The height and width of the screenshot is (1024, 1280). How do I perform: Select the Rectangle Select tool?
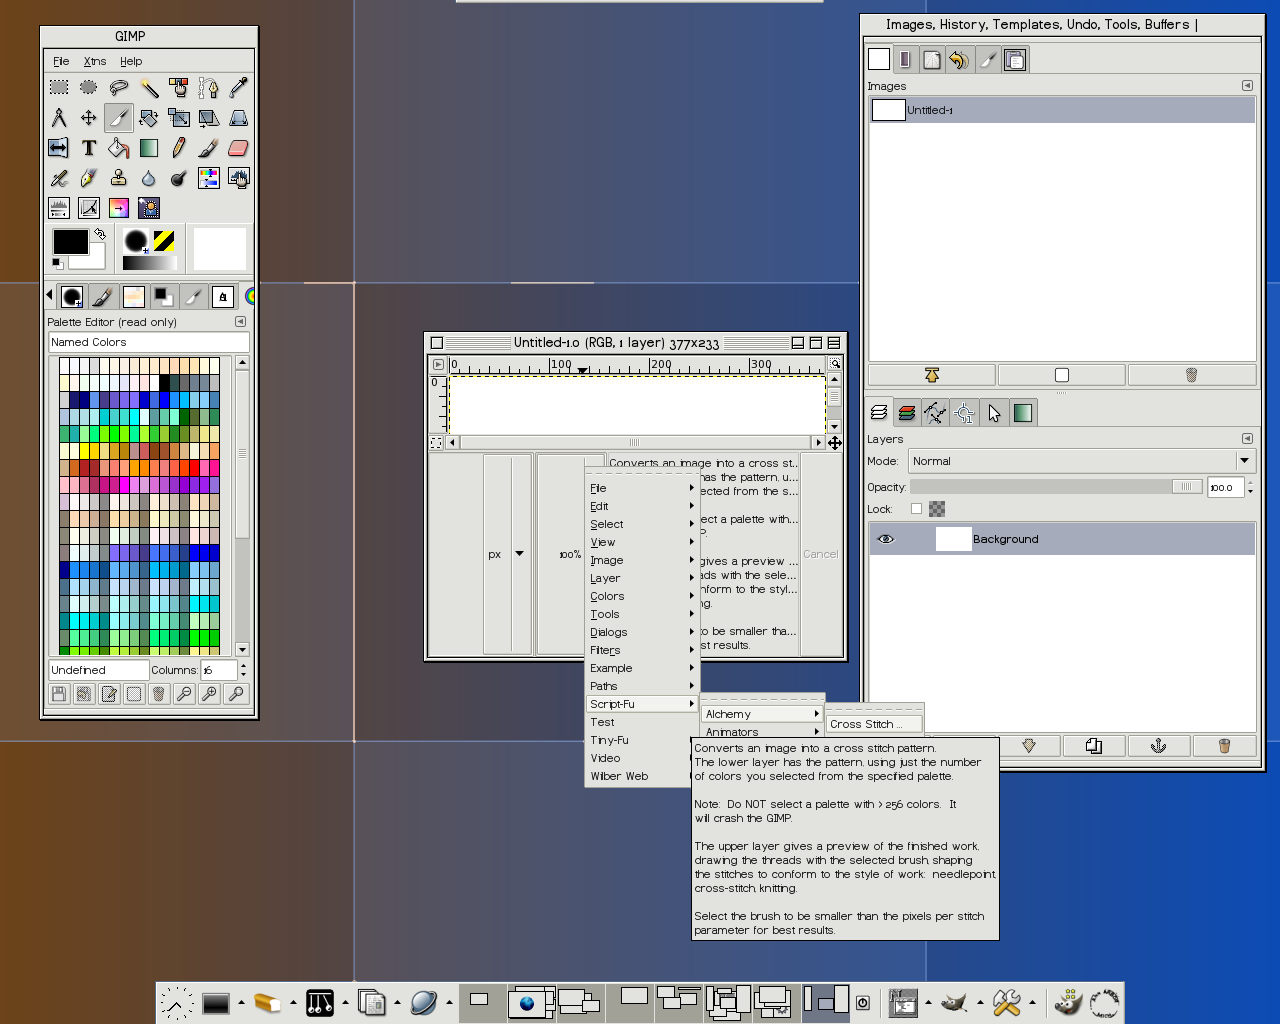coord(59,88)
